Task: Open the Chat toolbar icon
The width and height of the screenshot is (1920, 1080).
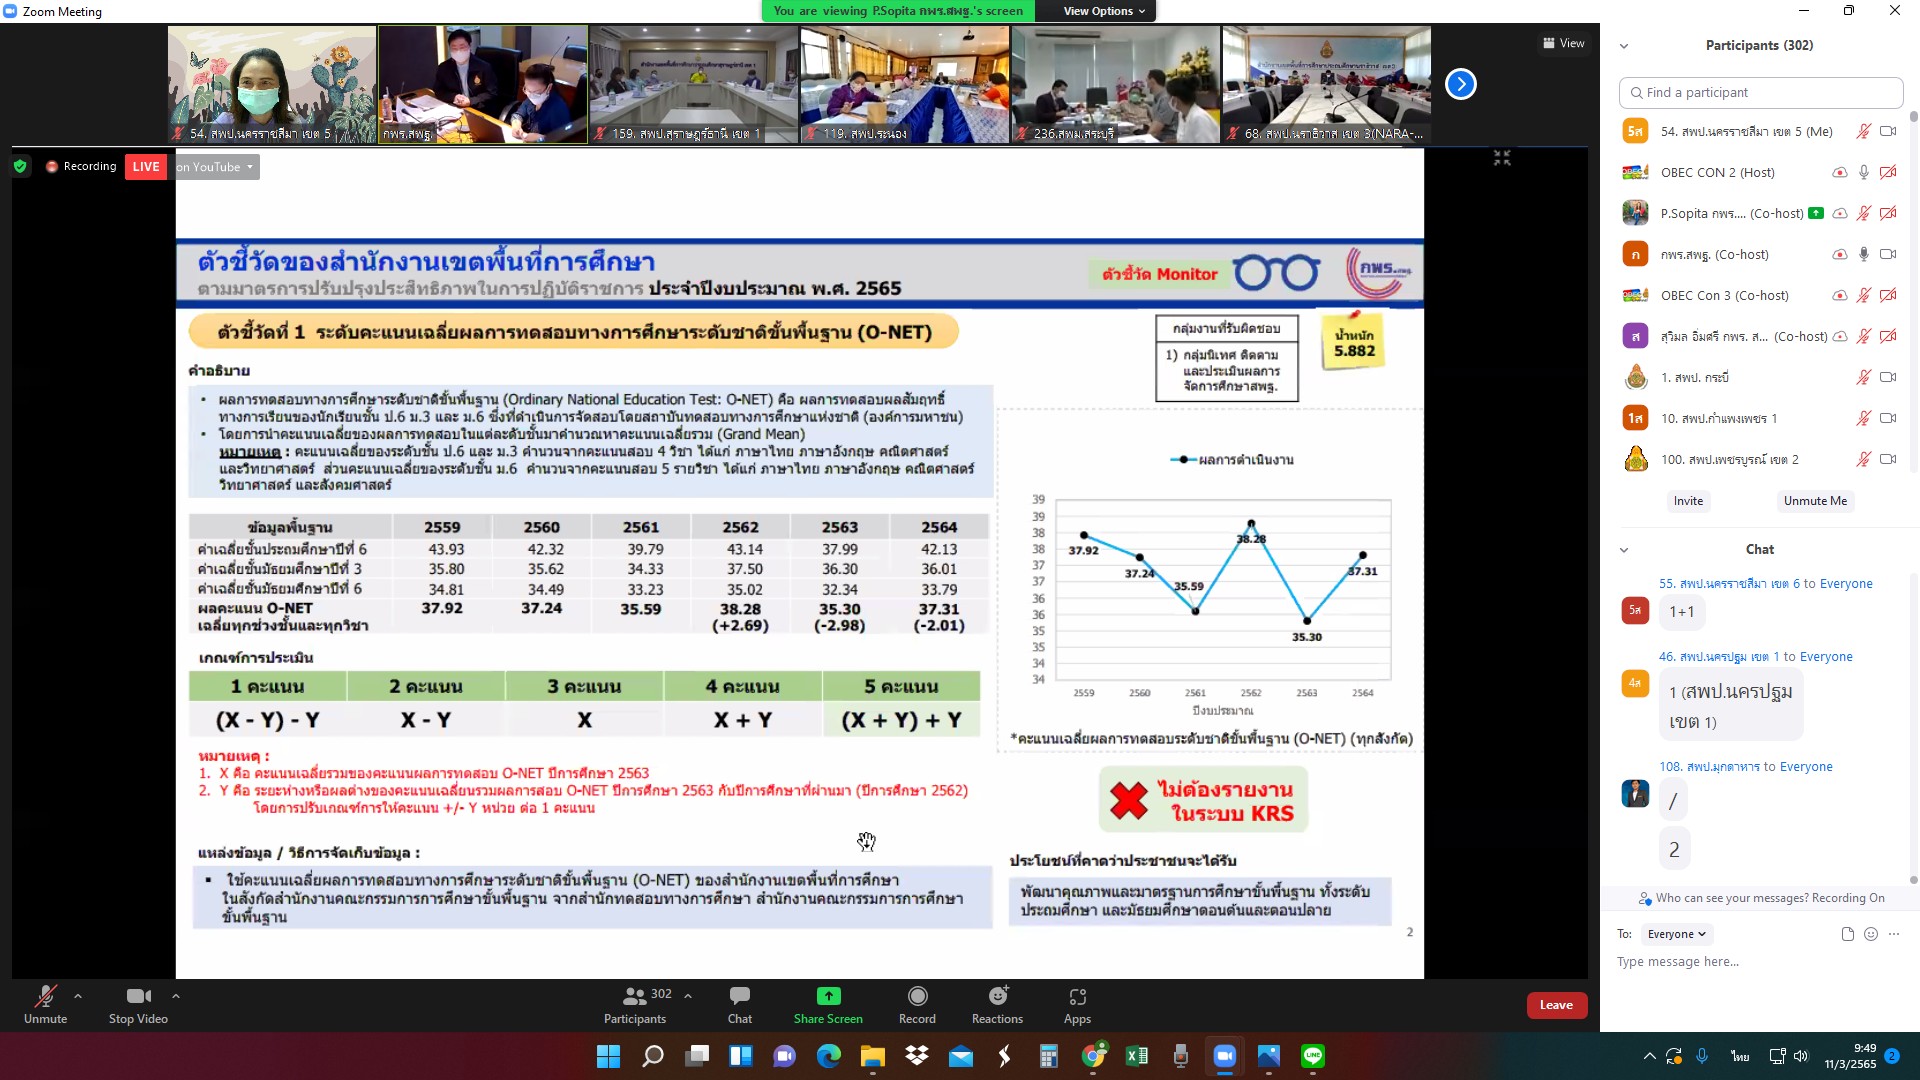Action: (740, 996)
